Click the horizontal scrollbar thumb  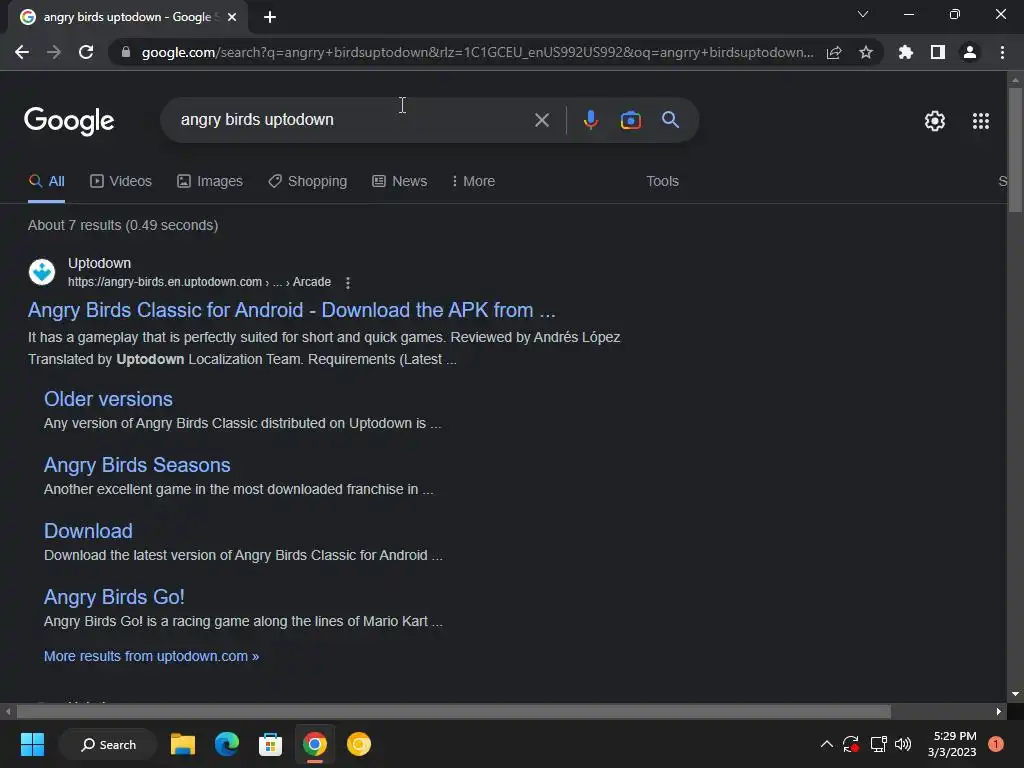(454, 711)
